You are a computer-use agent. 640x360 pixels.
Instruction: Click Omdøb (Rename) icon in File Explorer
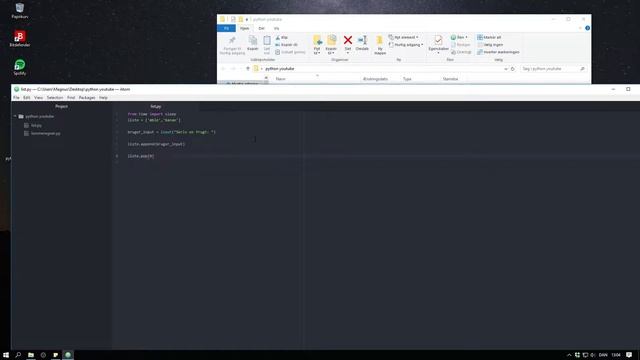[x=362, y=43]
